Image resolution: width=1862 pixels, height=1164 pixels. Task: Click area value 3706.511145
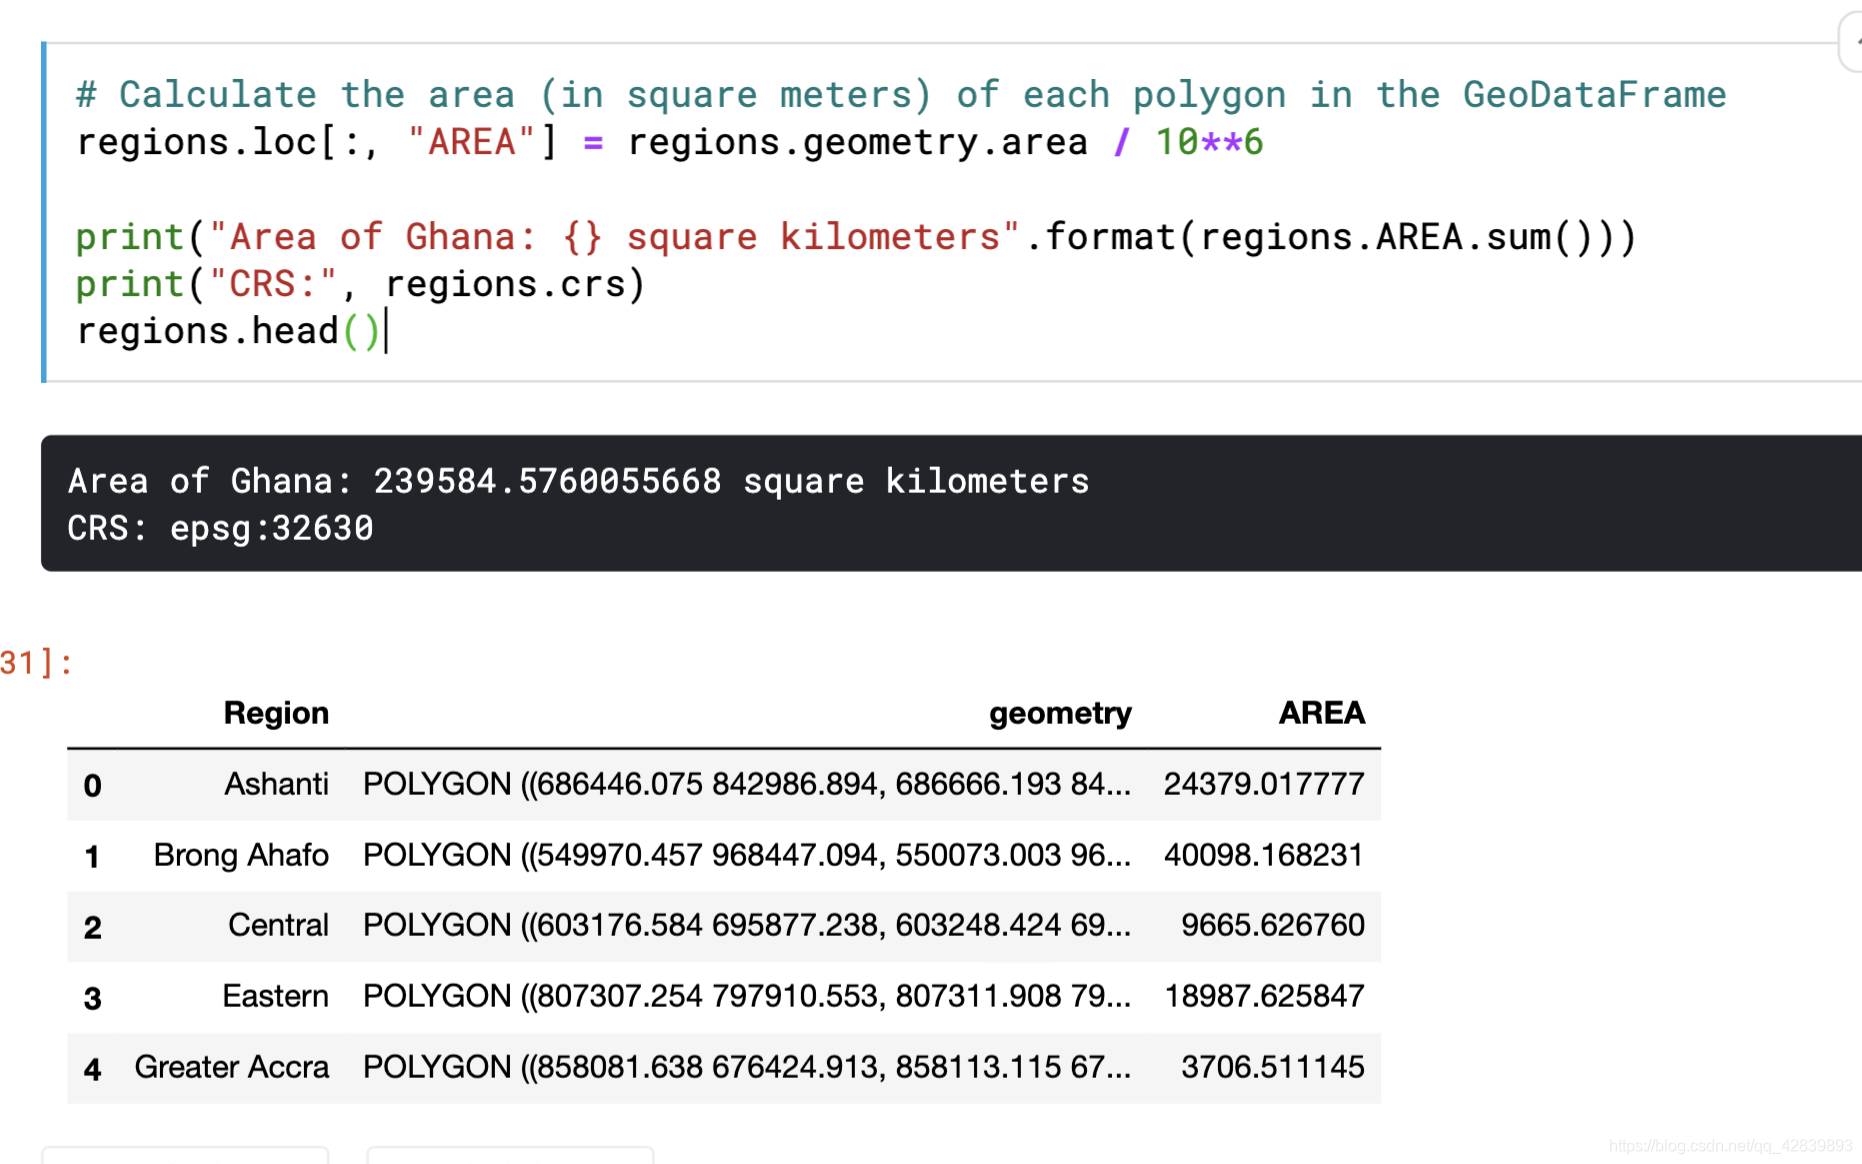tap(1272, 1067)
